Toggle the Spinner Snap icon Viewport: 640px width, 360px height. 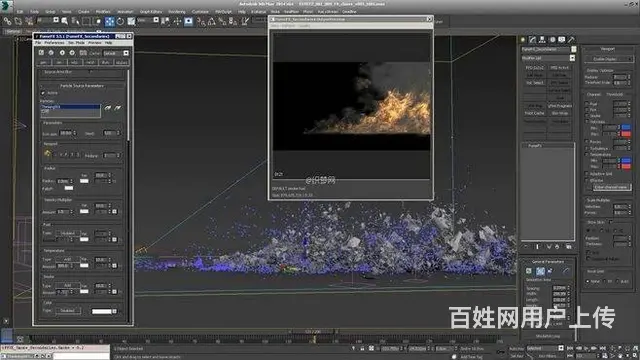tap(233, 21)
